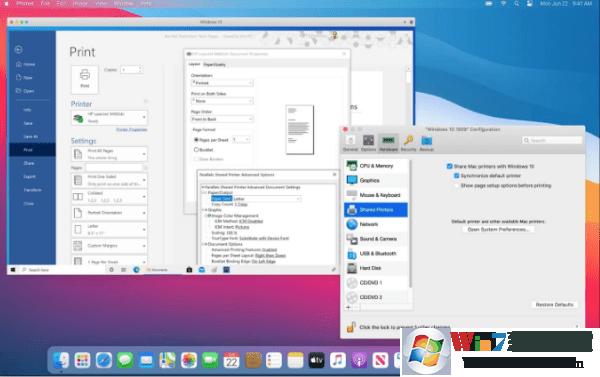
Task: Open Home in Word backstage sidebar
Action: pyautogui.click(x=25, y=64)
